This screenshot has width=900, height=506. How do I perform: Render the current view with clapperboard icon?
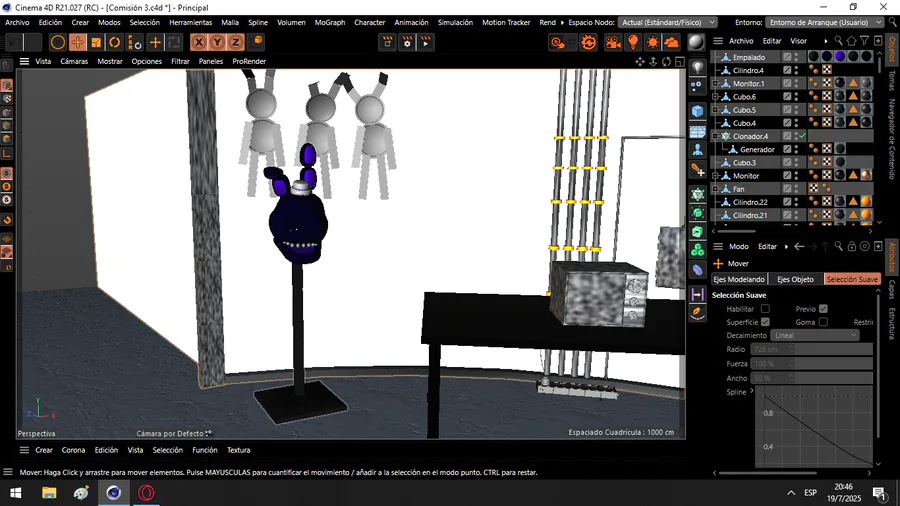click(x=387, y=42)
